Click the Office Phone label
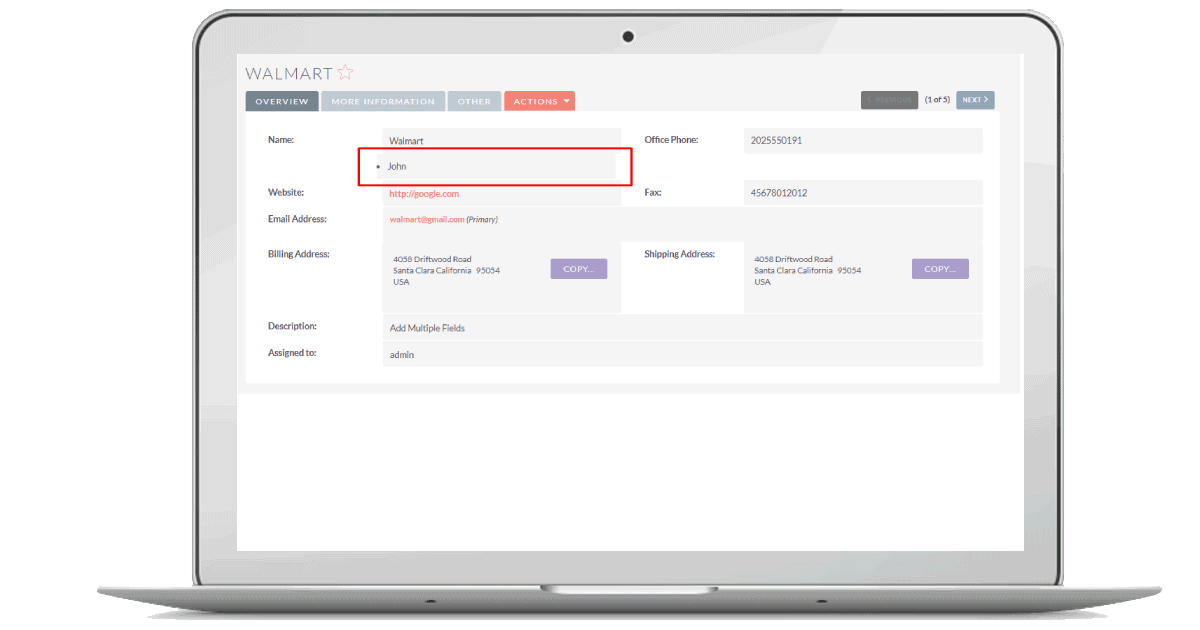This screenshot has height=630, width=1200. coord(671,140)
